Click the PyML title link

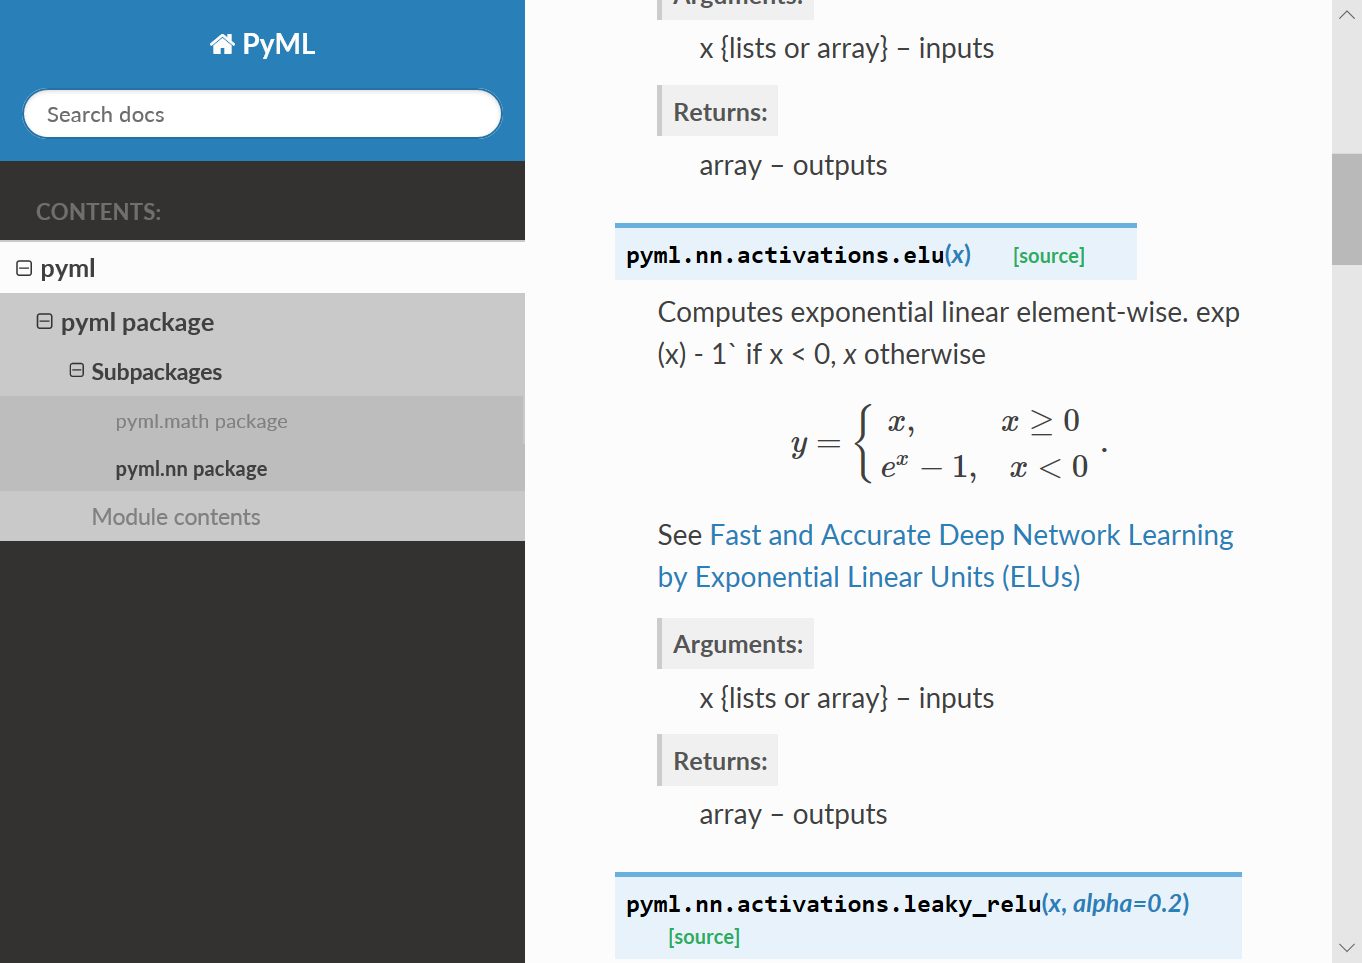(x=278, y=44)
